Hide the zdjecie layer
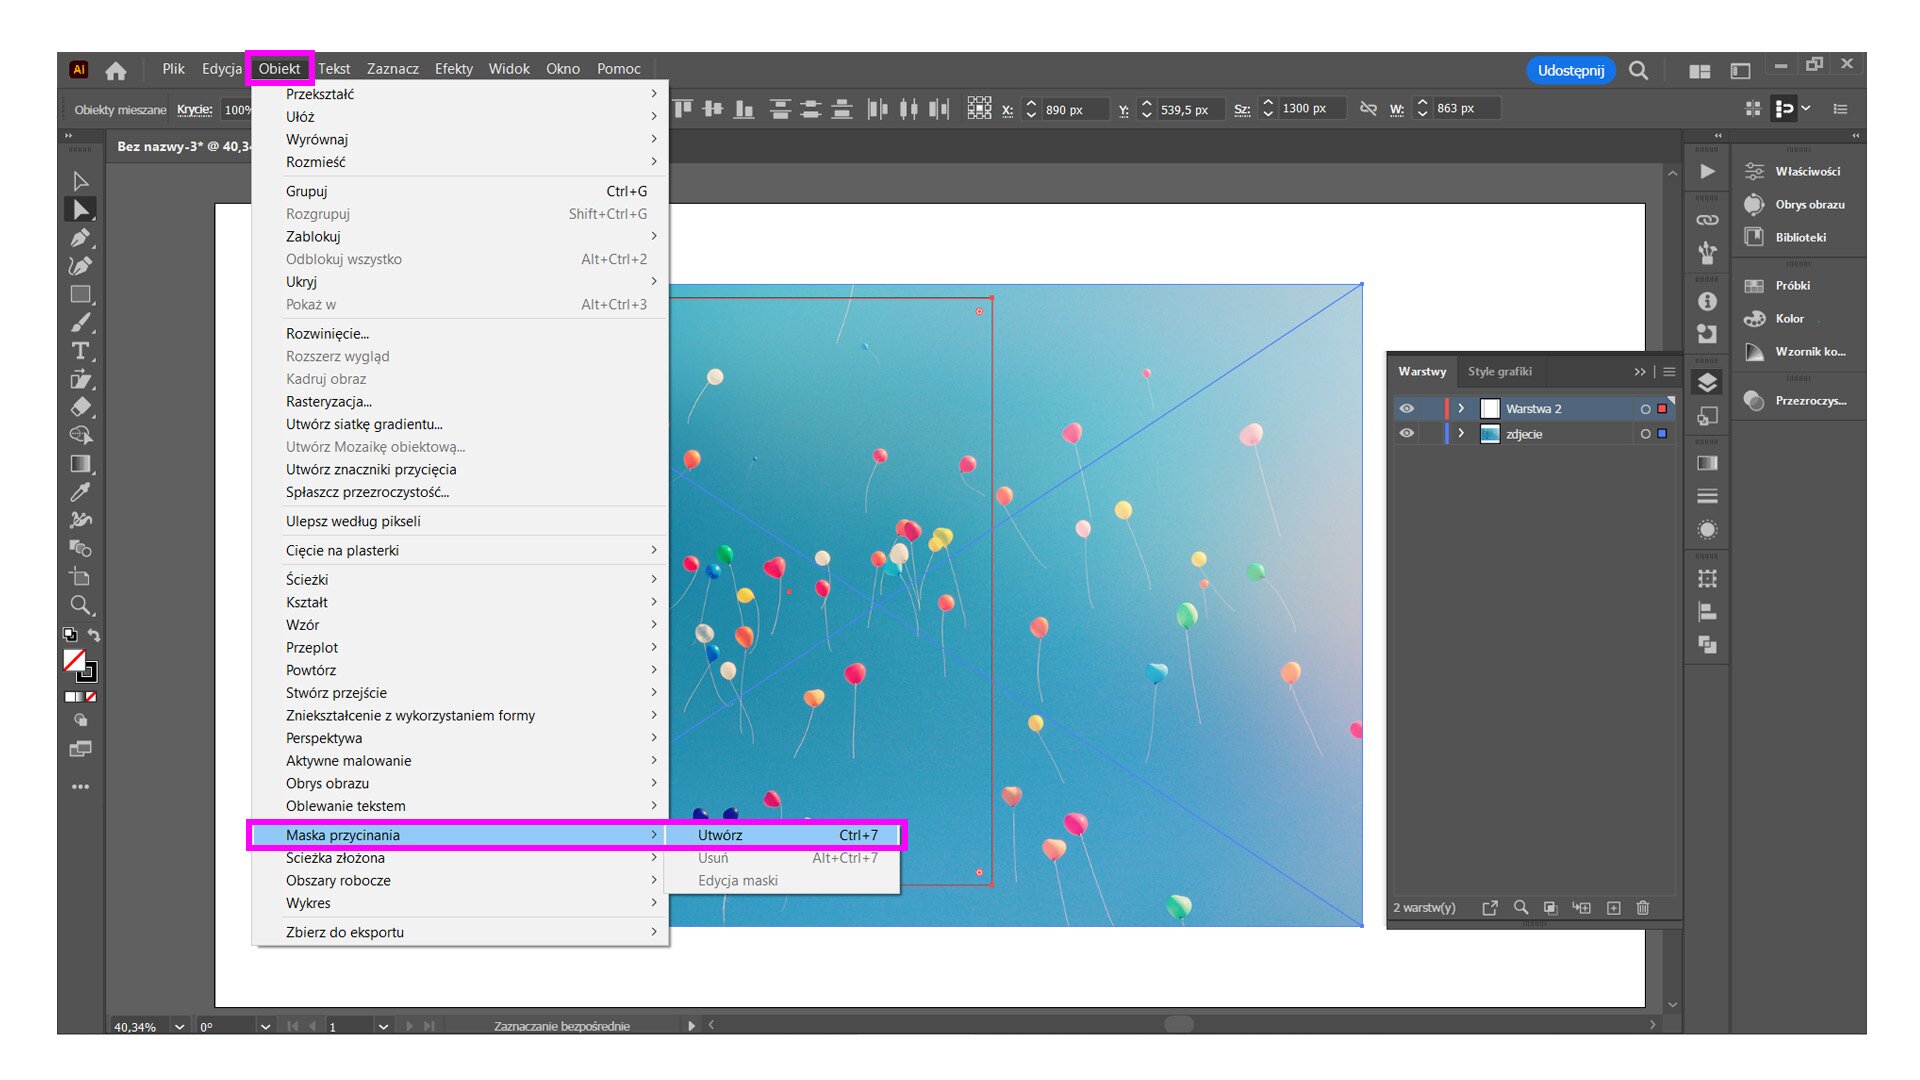 point(1408,433)
